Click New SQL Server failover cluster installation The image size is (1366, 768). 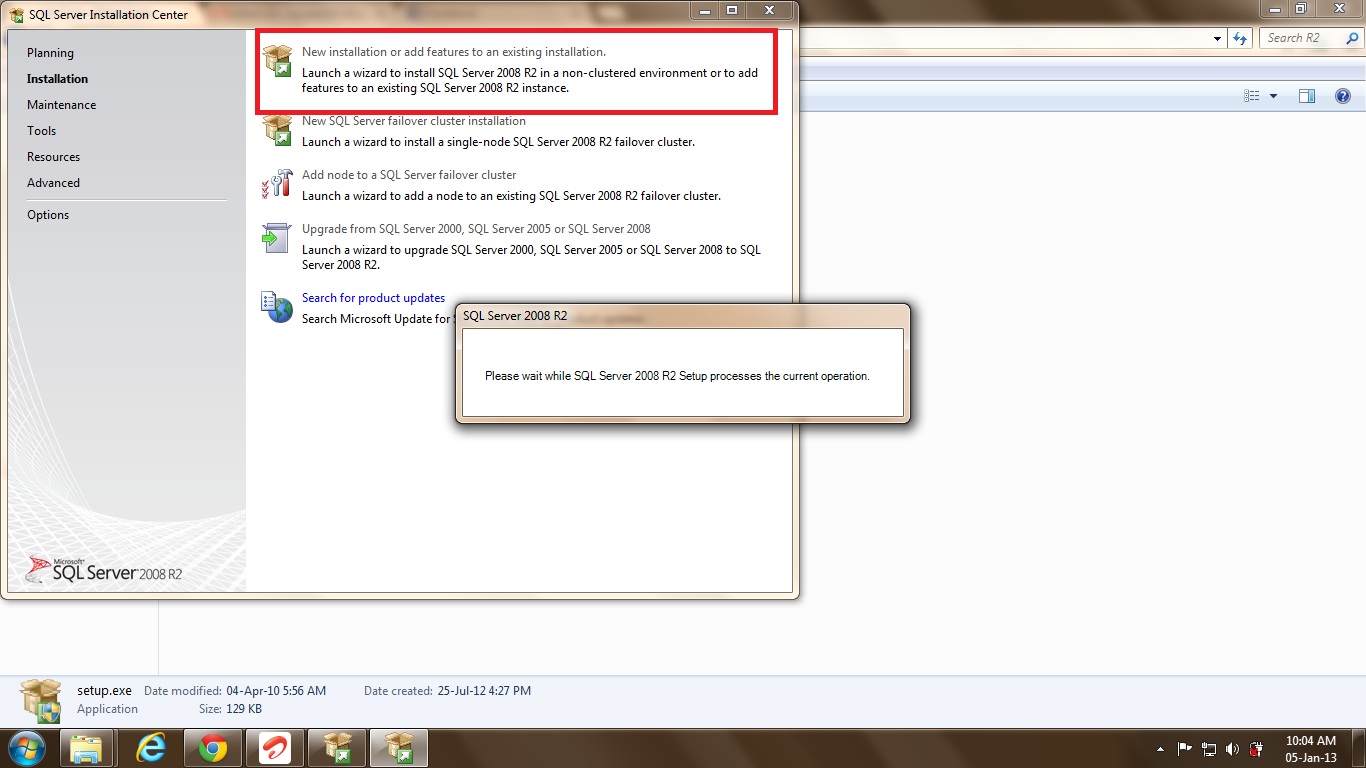(413, 121)
